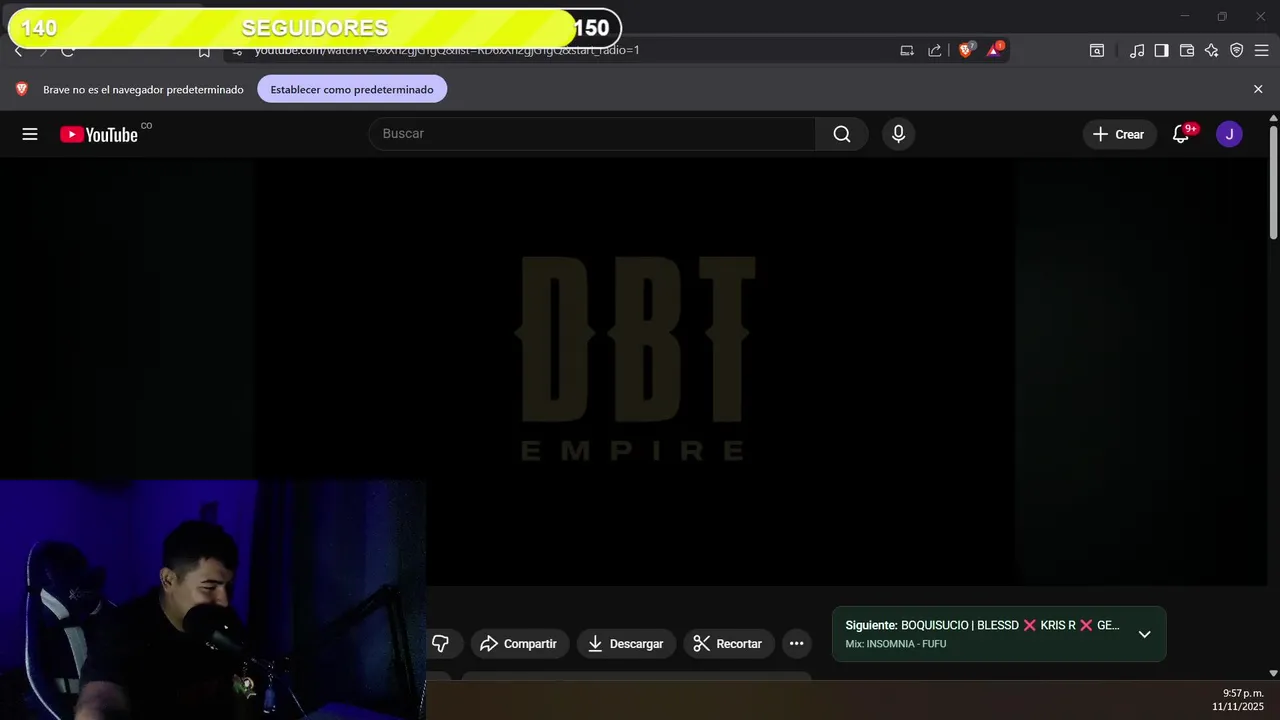Viewport: 1280px width, 720px height.
Task: Open YouTube notifications bell
Action: tap(1181, 134)
